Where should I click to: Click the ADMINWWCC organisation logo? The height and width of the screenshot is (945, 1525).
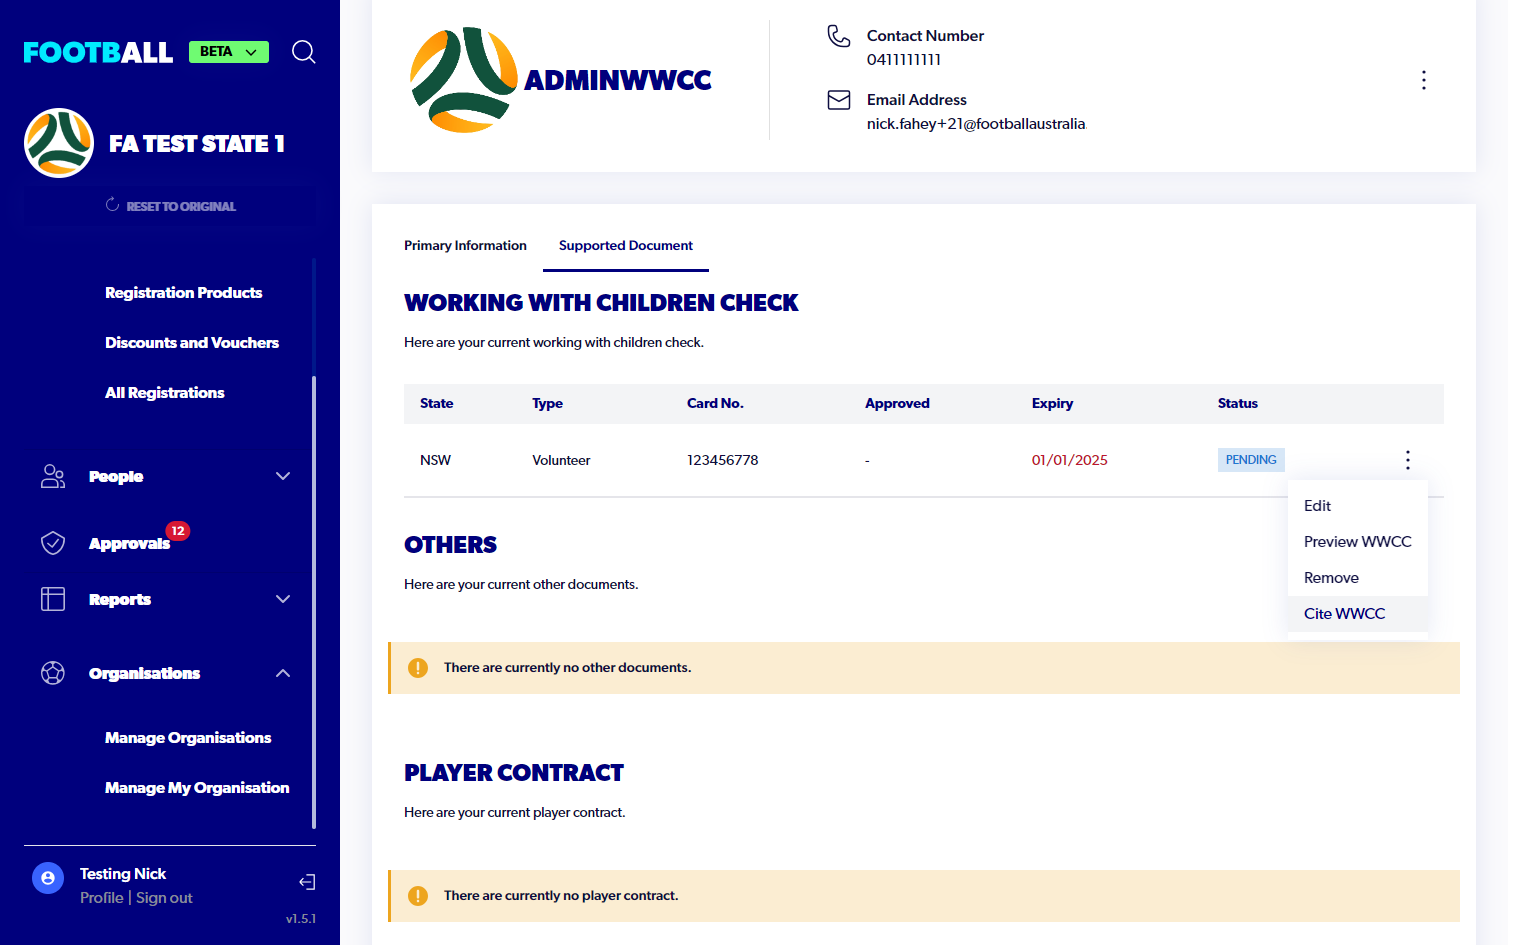463,80
